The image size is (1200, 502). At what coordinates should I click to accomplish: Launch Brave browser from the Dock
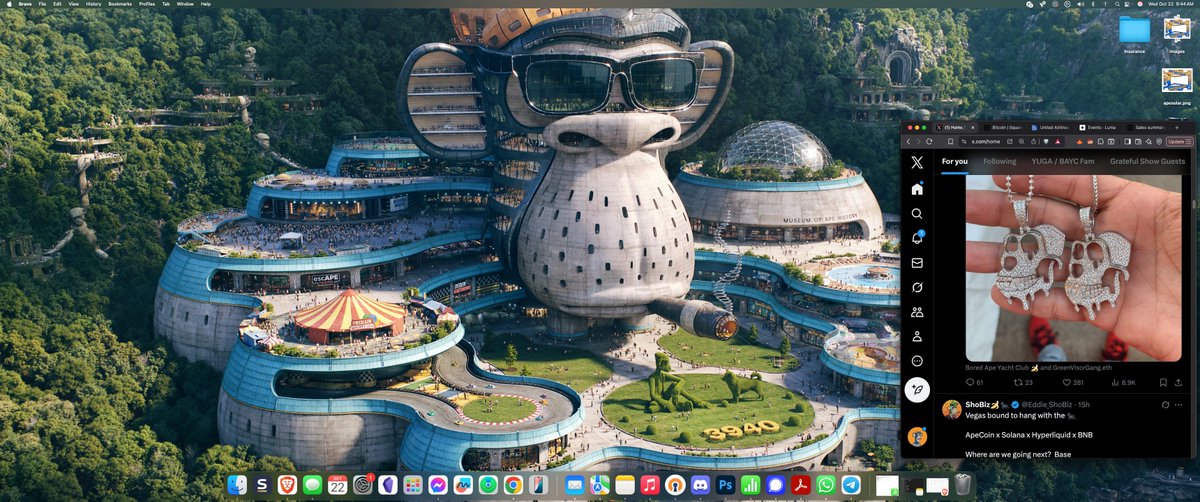coord(287,484)
